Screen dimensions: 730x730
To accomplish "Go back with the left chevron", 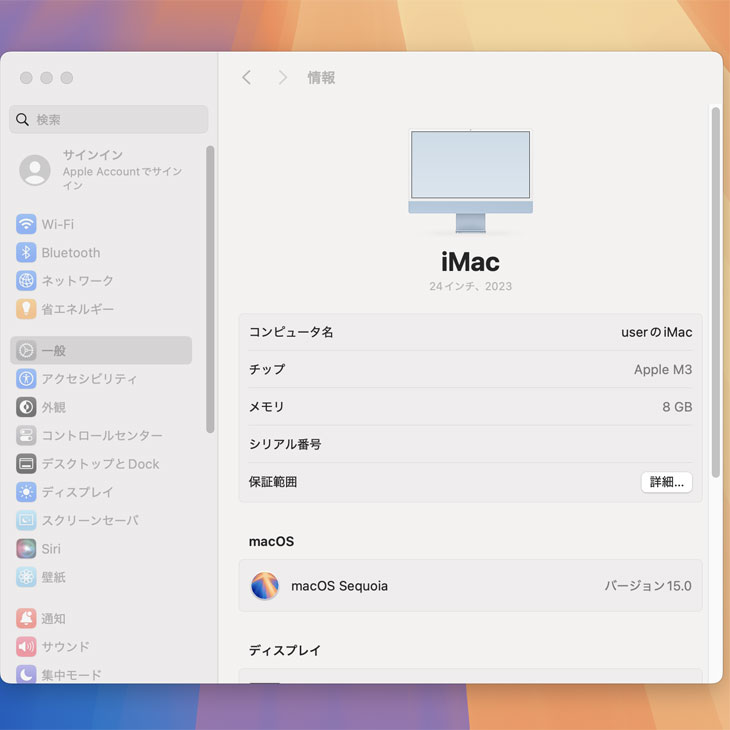I will [x=247, y=77].
